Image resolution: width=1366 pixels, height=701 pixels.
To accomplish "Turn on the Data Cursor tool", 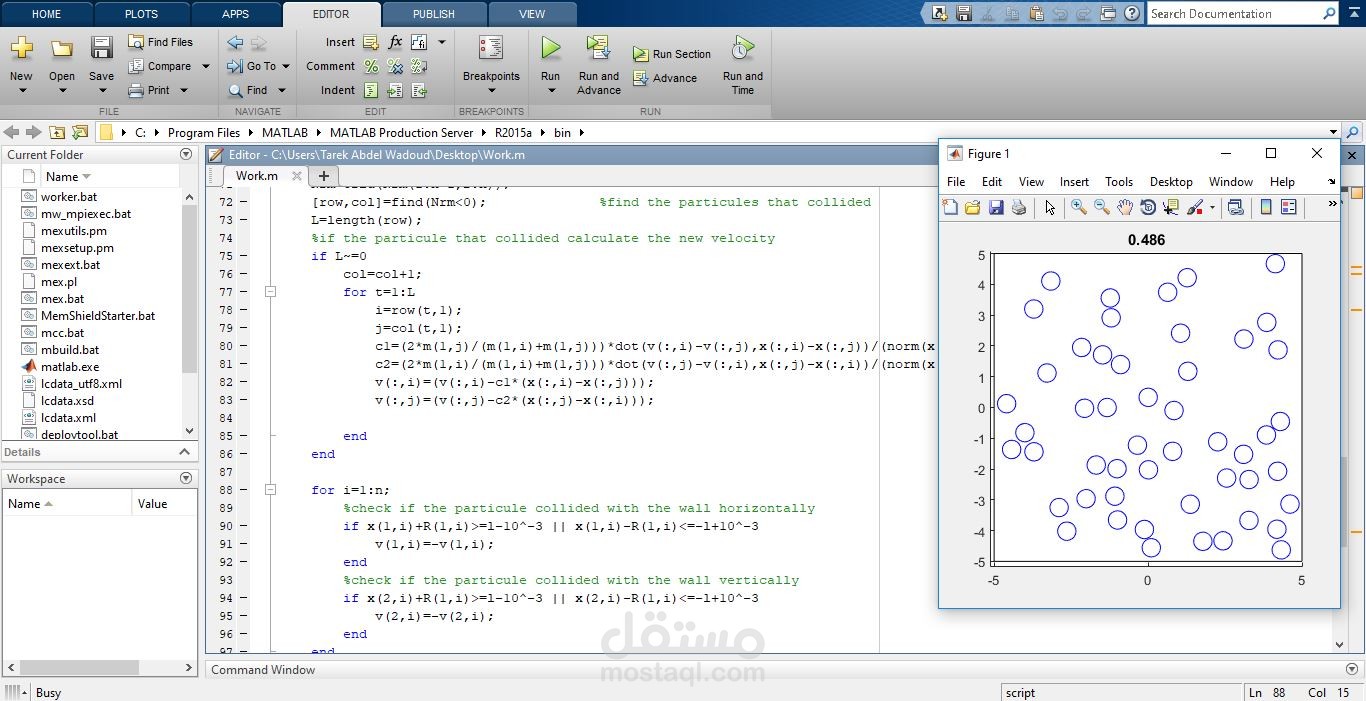I will (x=1170, y=207).
